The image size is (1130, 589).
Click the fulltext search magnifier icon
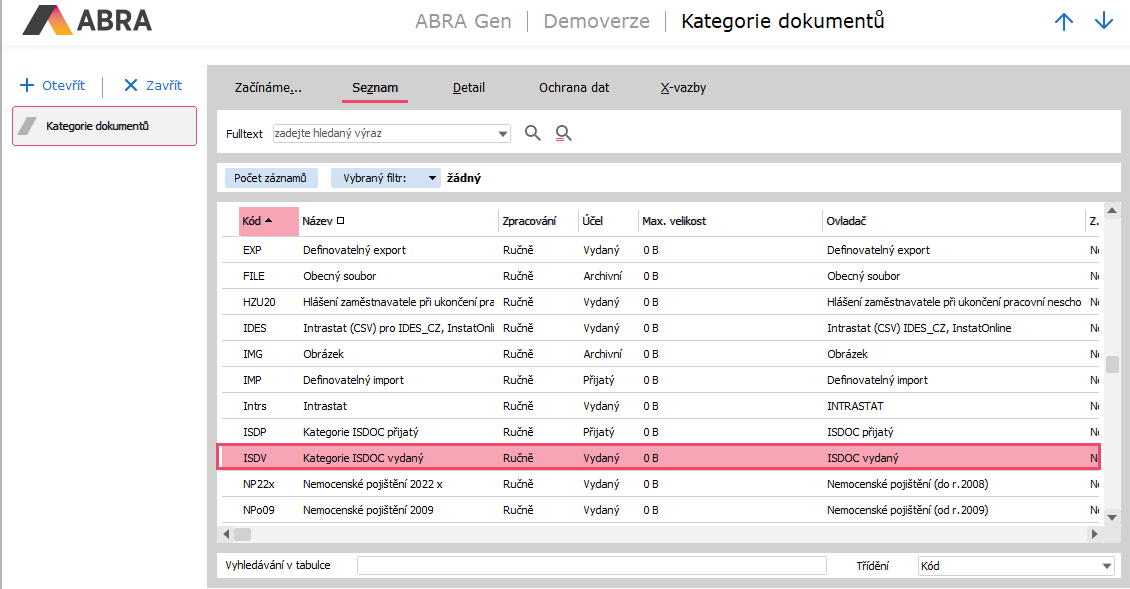[x=533, y=133]
